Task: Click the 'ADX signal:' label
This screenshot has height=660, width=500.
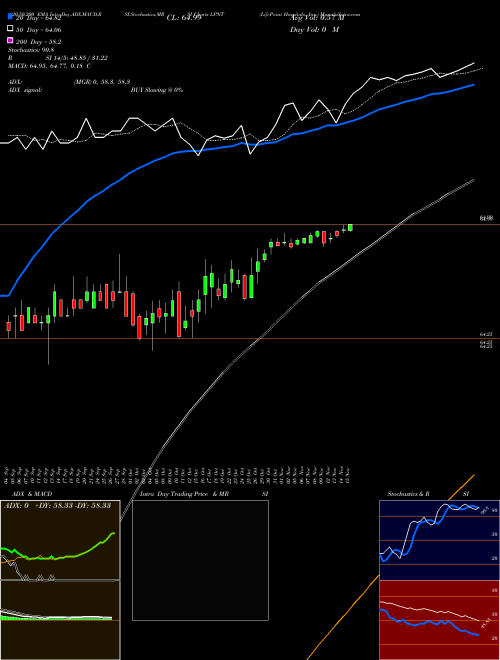Action: click(x=25, y=90)
